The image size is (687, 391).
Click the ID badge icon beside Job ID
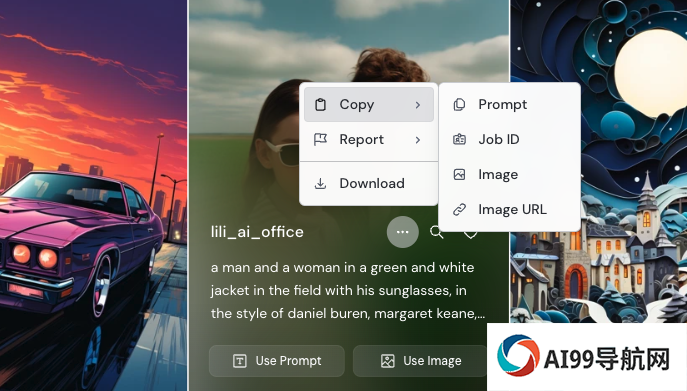(459, 139)
